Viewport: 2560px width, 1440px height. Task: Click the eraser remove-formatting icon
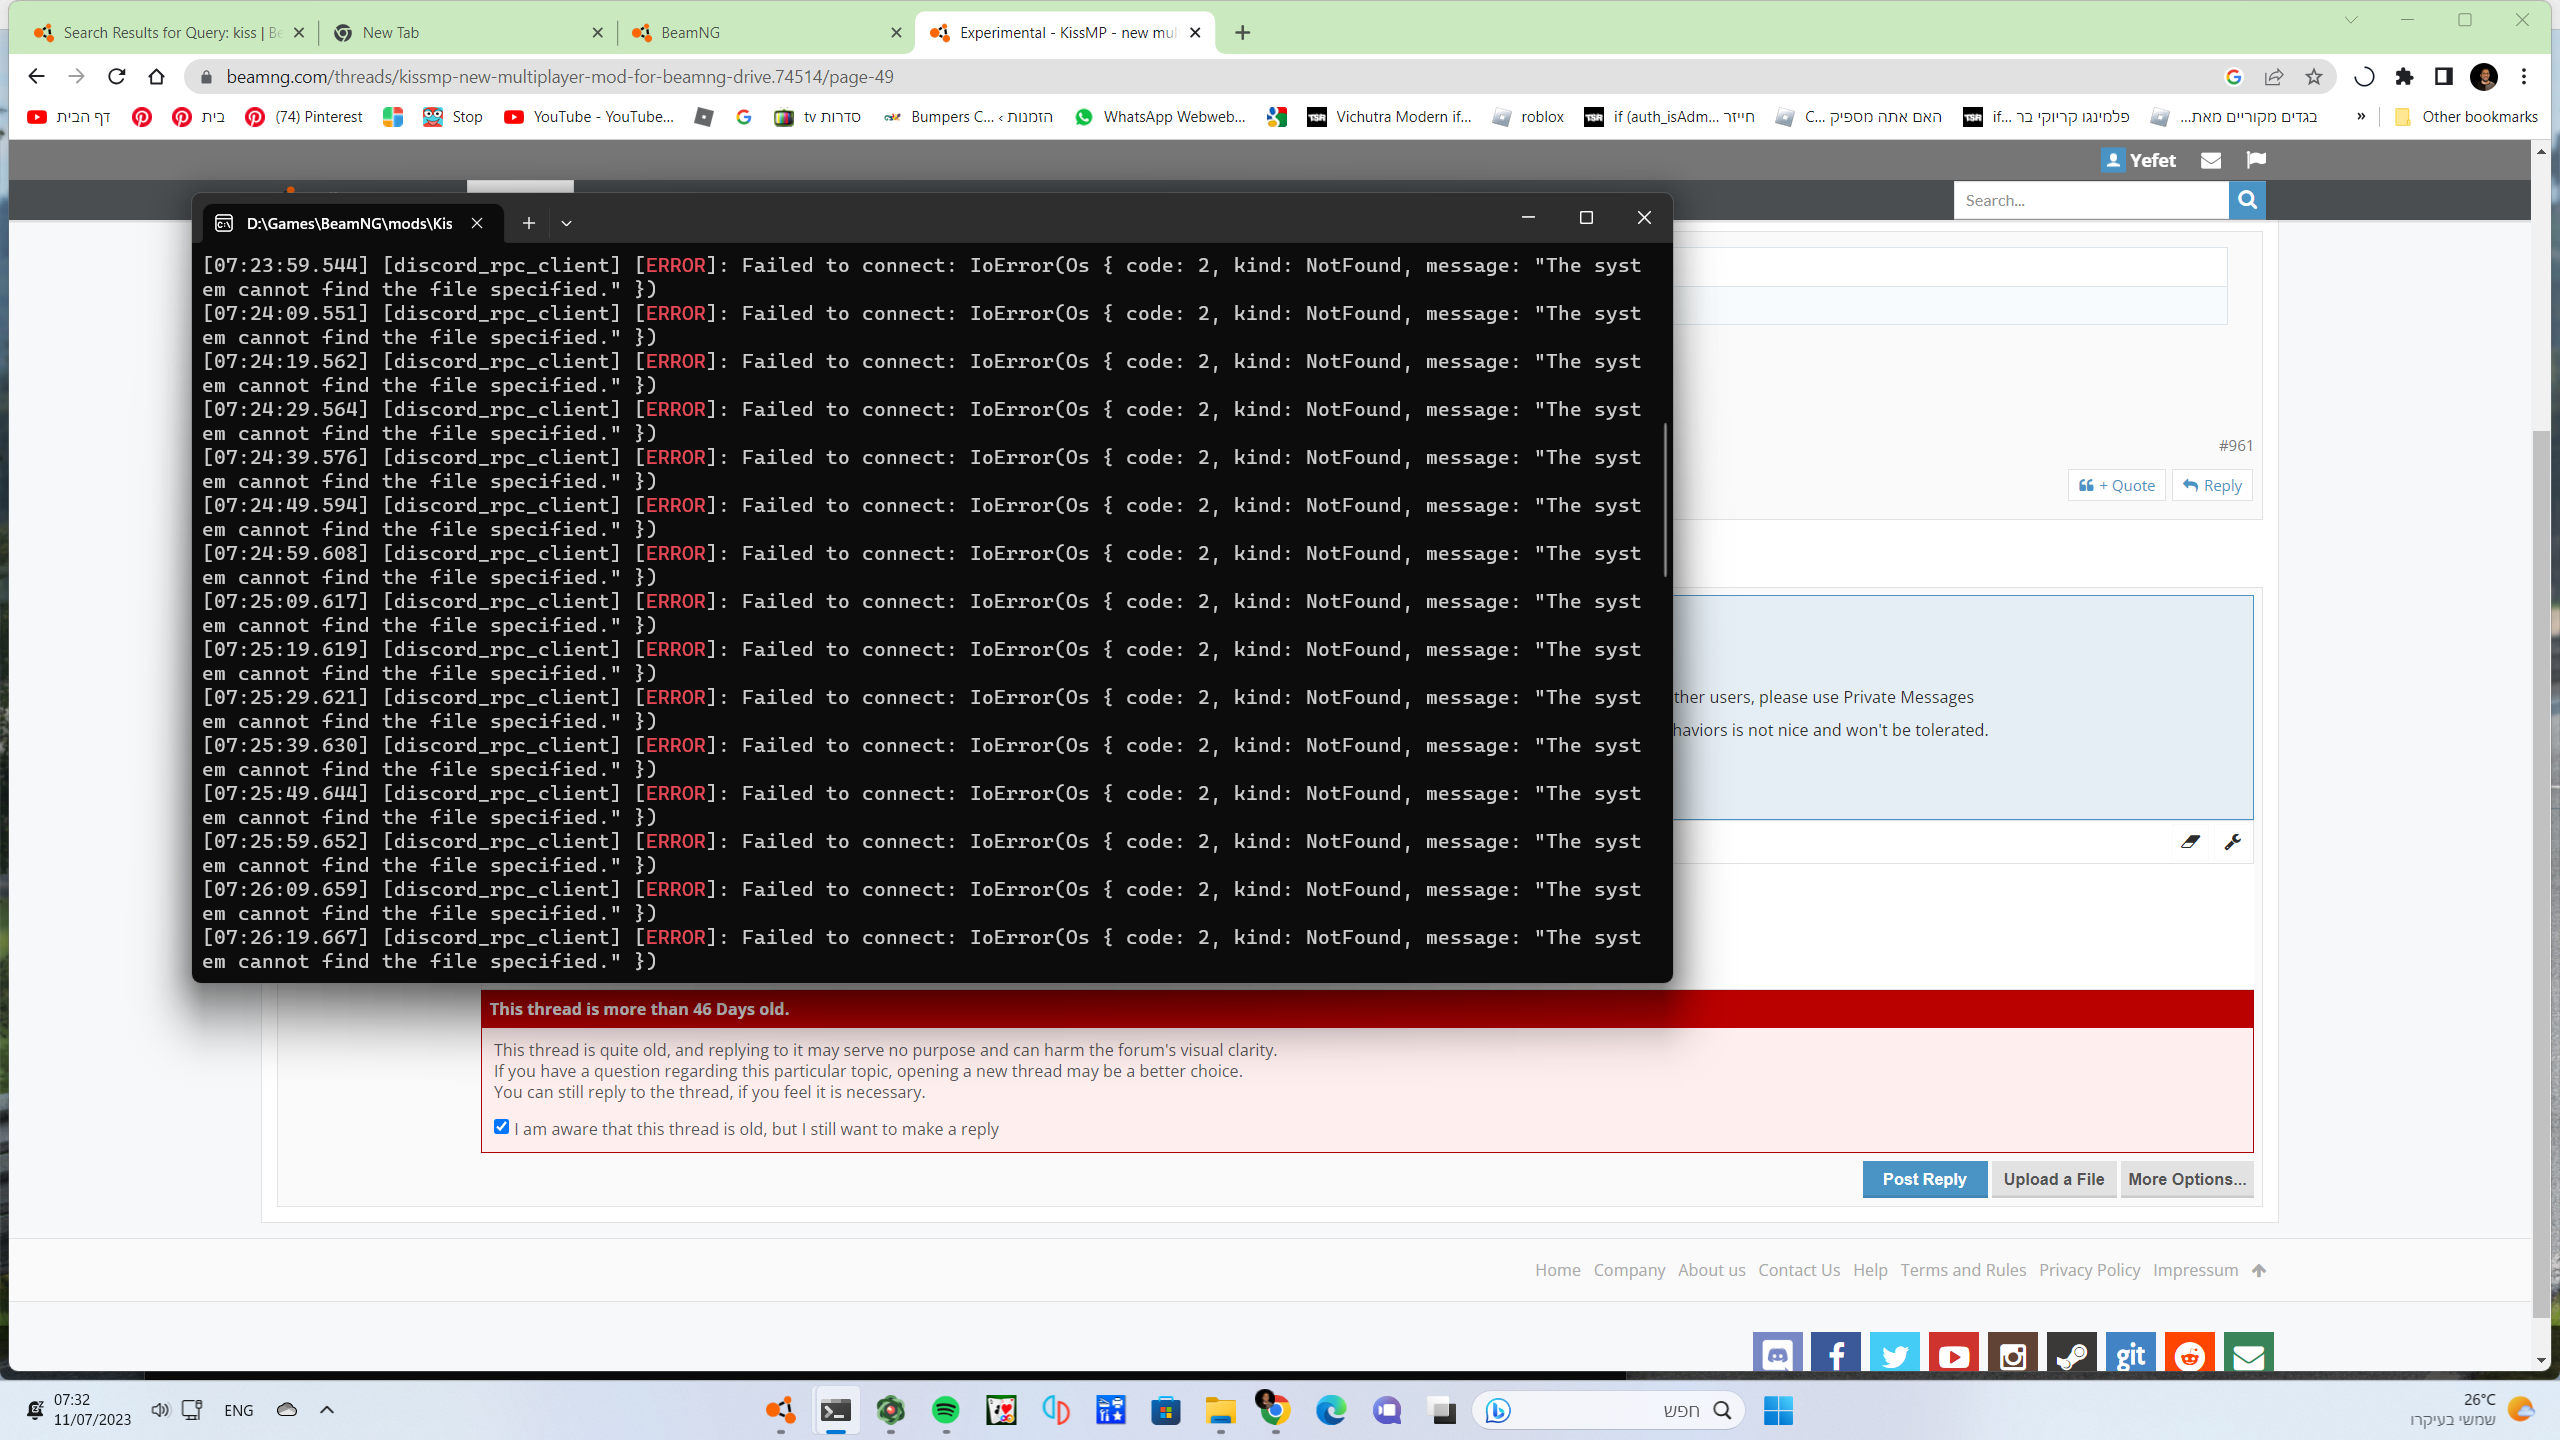click(2190, 842)
